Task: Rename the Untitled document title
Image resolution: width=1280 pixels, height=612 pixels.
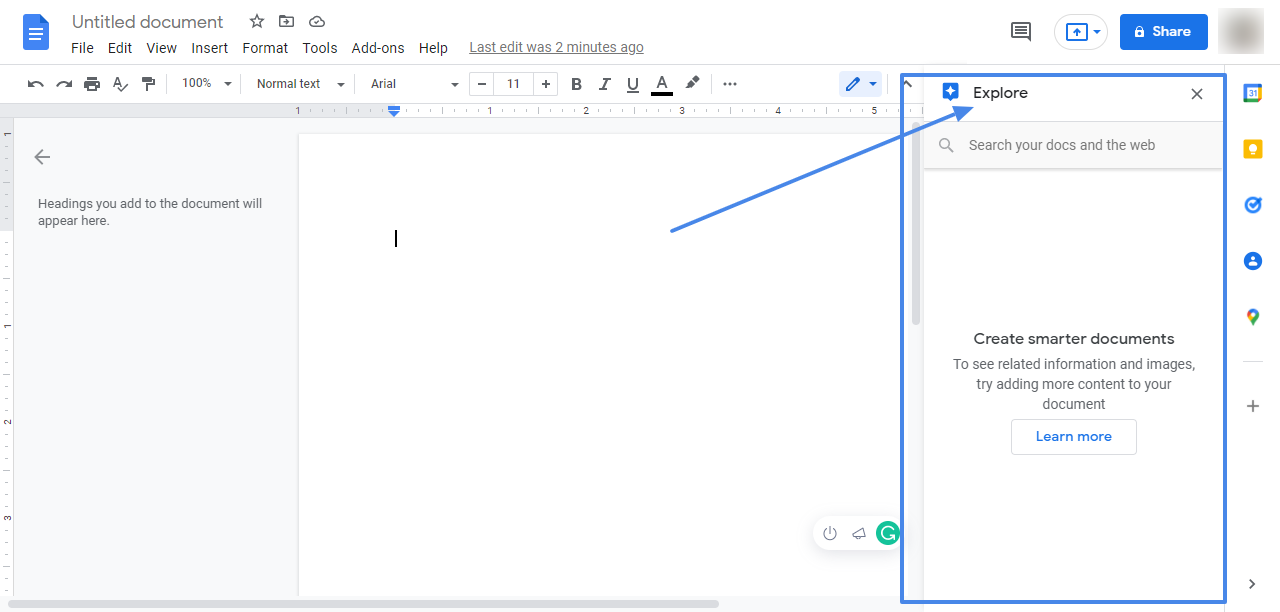Action: (148, 22)
